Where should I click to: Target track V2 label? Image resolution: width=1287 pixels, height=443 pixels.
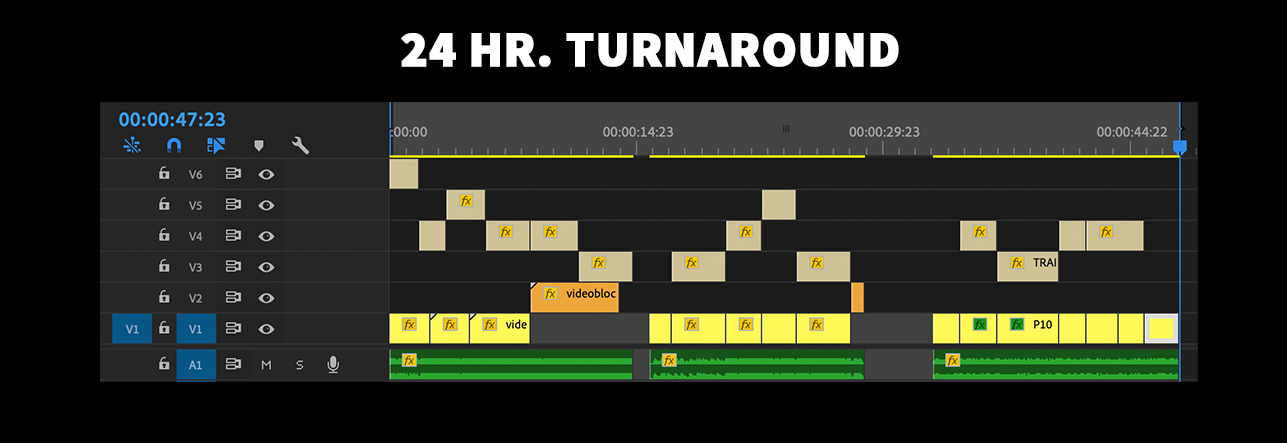click(x=196, y=297)
